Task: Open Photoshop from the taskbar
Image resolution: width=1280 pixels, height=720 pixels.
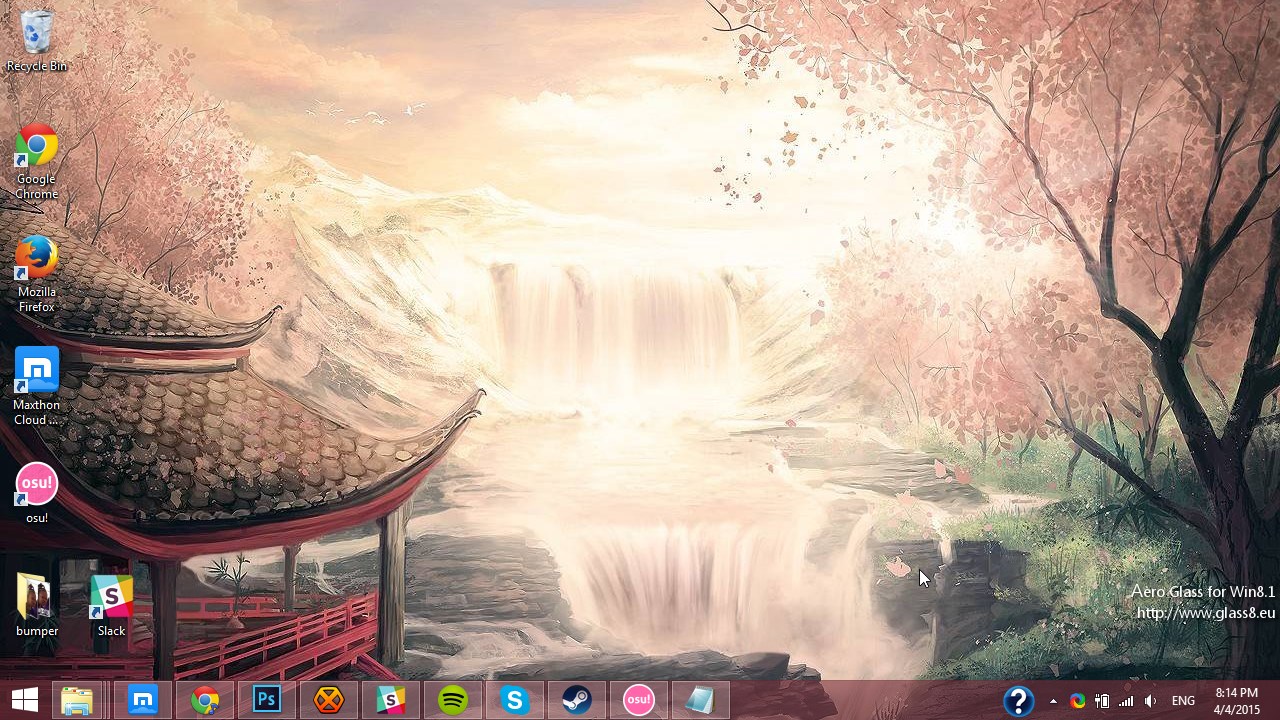Action: [267, 701]
